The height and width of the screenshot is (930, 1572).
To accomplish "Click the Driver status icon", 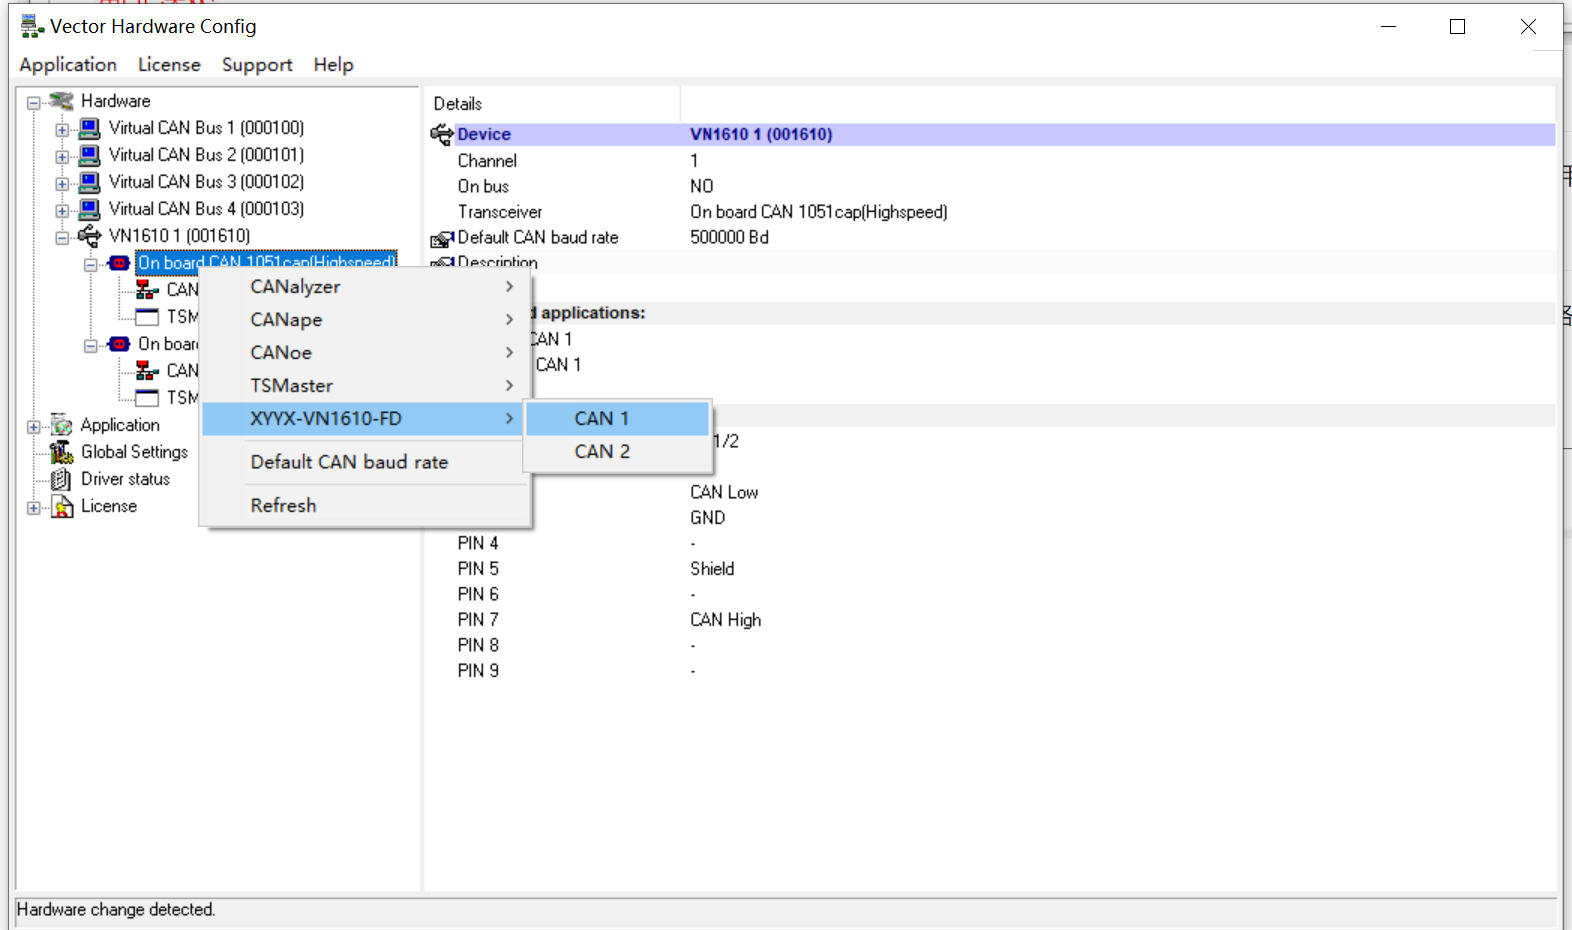I will [x=62, y=479].
